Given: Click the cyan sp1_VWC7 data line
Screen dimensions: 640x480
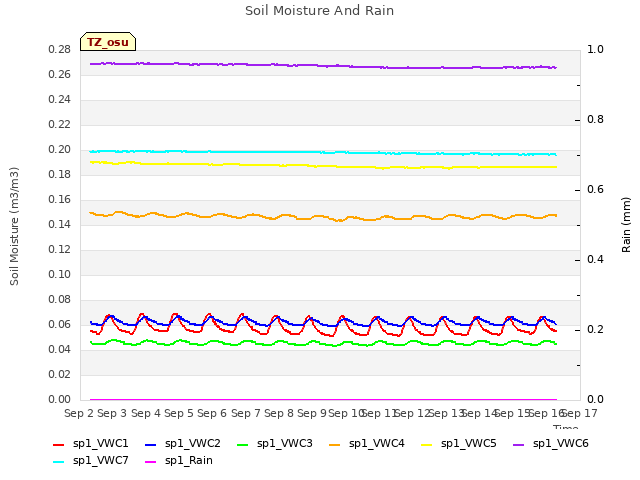Looking at the screenshot, I should 322,152.
